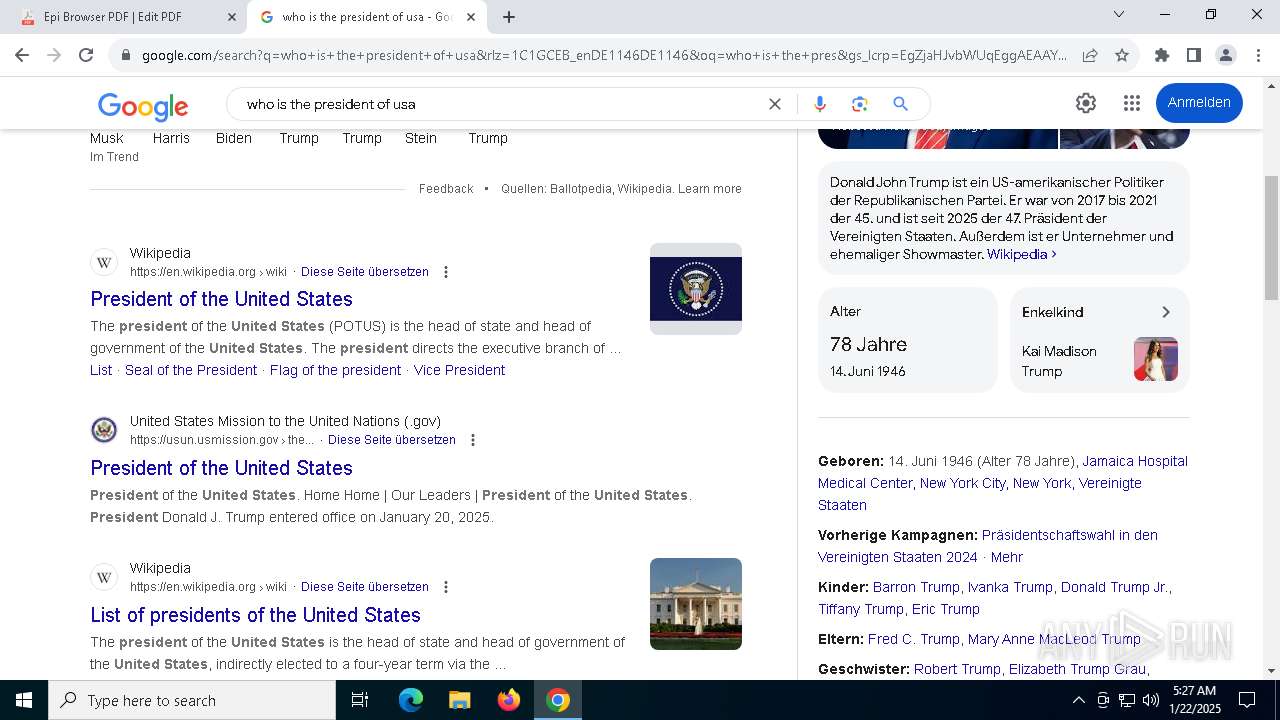Open File Explorer from the taskbar
The height and width of the screenshot is (720, 1280).
[x=459, y=700]
